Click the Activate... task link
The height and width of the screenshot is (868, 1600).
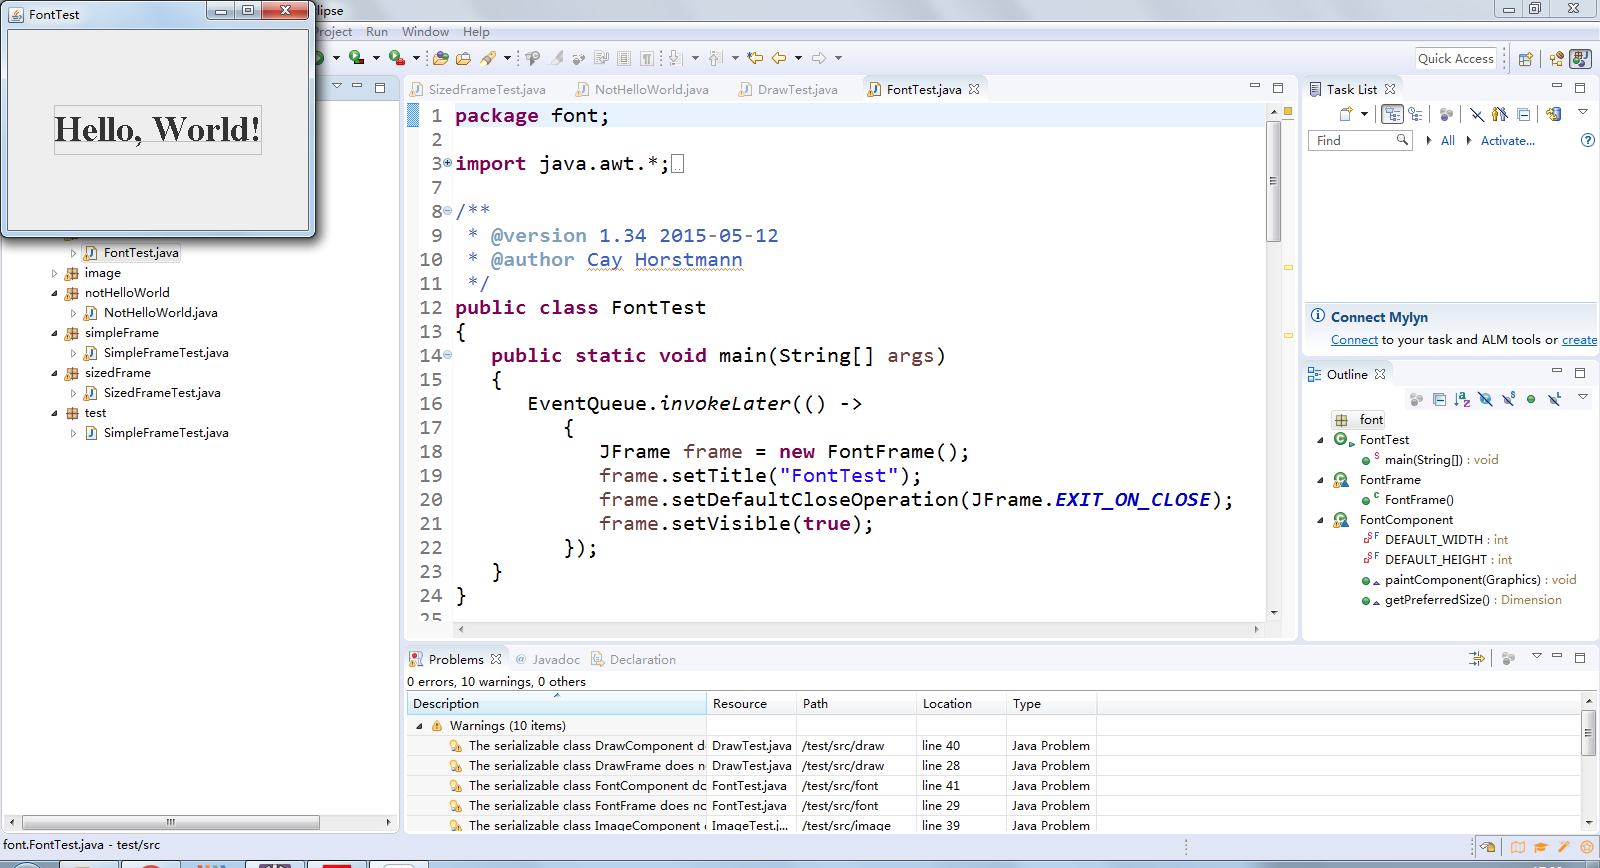(1507, 141)
